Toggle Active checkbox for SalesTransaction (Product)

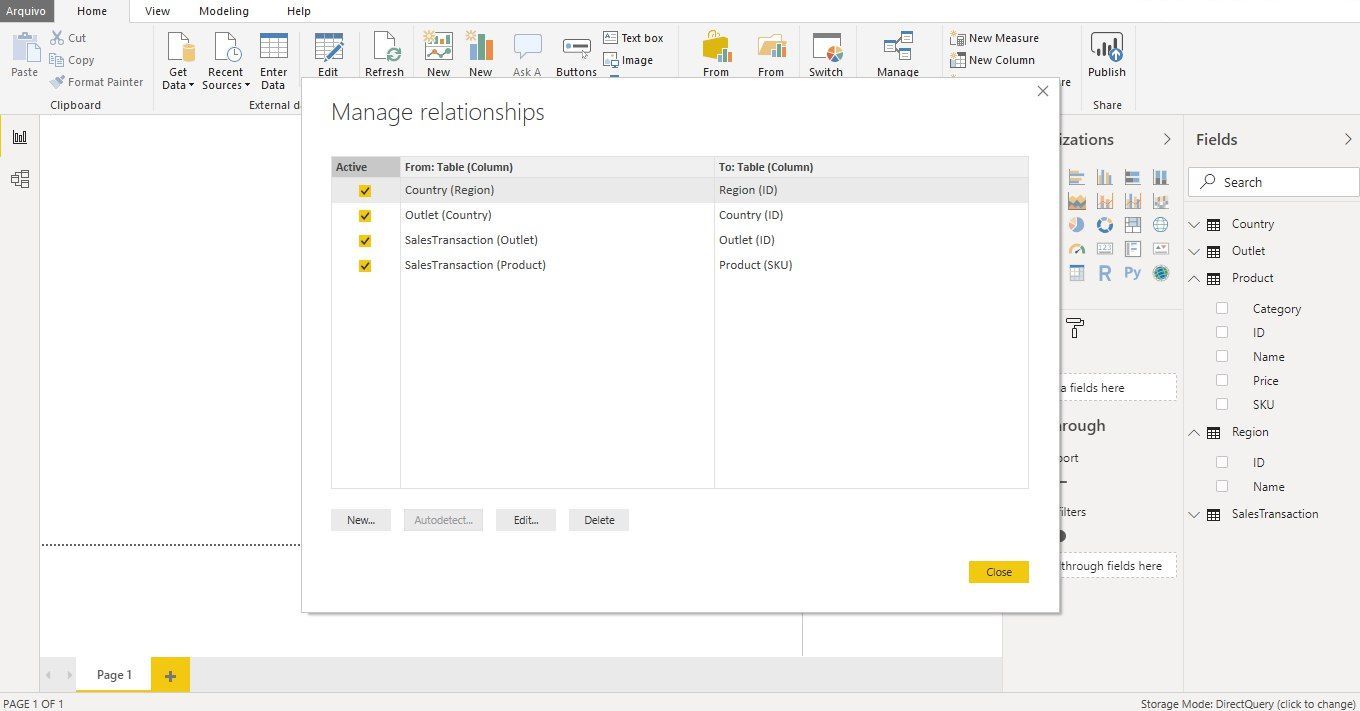pyautogui.click(x=365, y=266)
